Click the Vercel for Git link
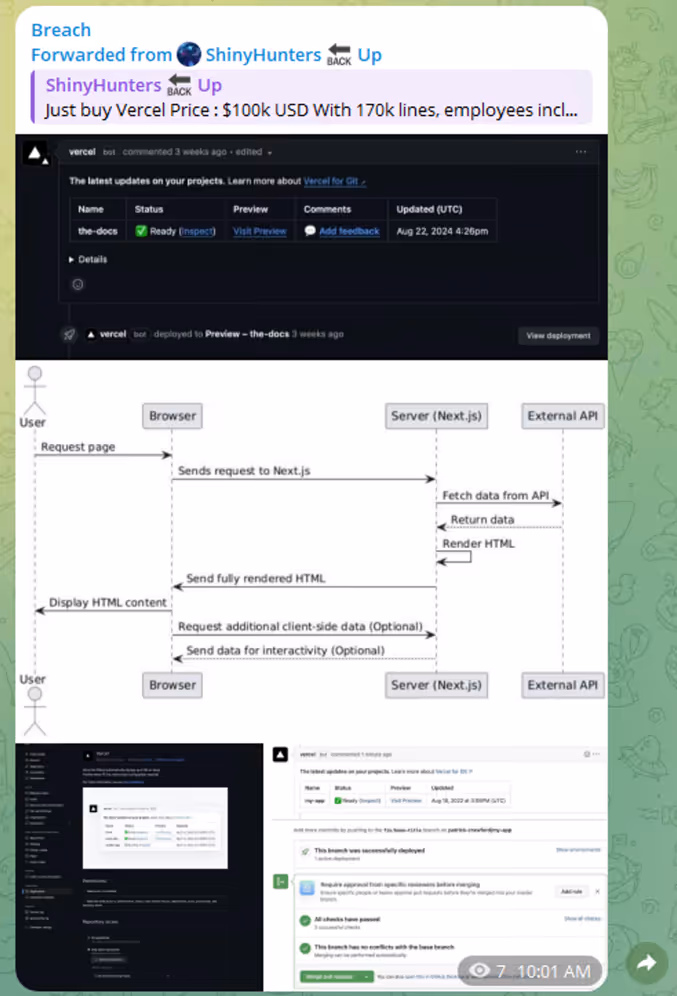 click(333, 181)
